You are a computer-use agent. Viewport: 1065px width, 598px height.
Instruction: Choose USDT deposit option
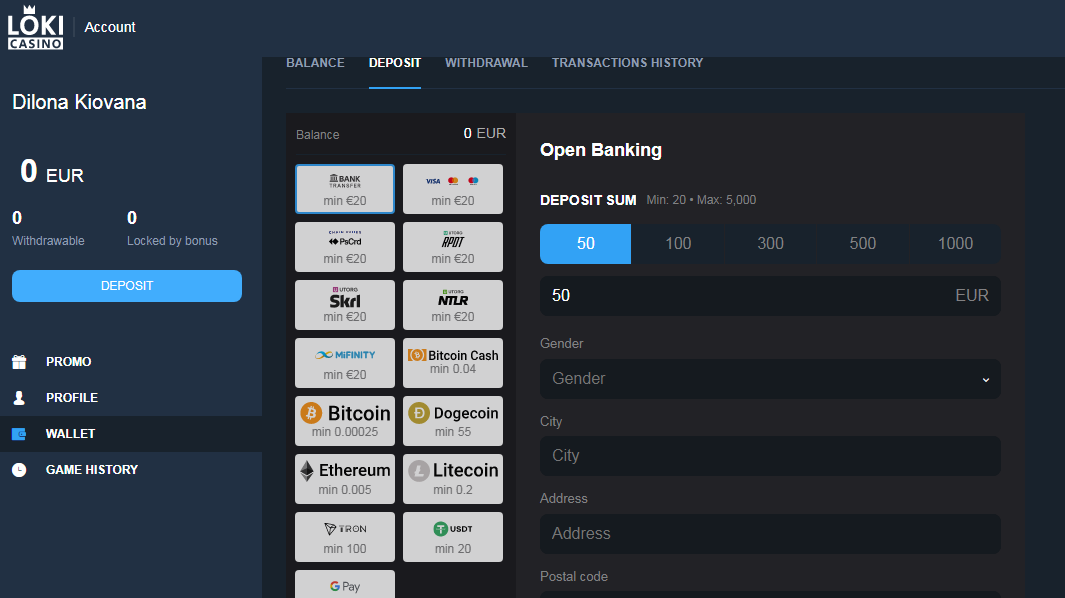[452, 537]
